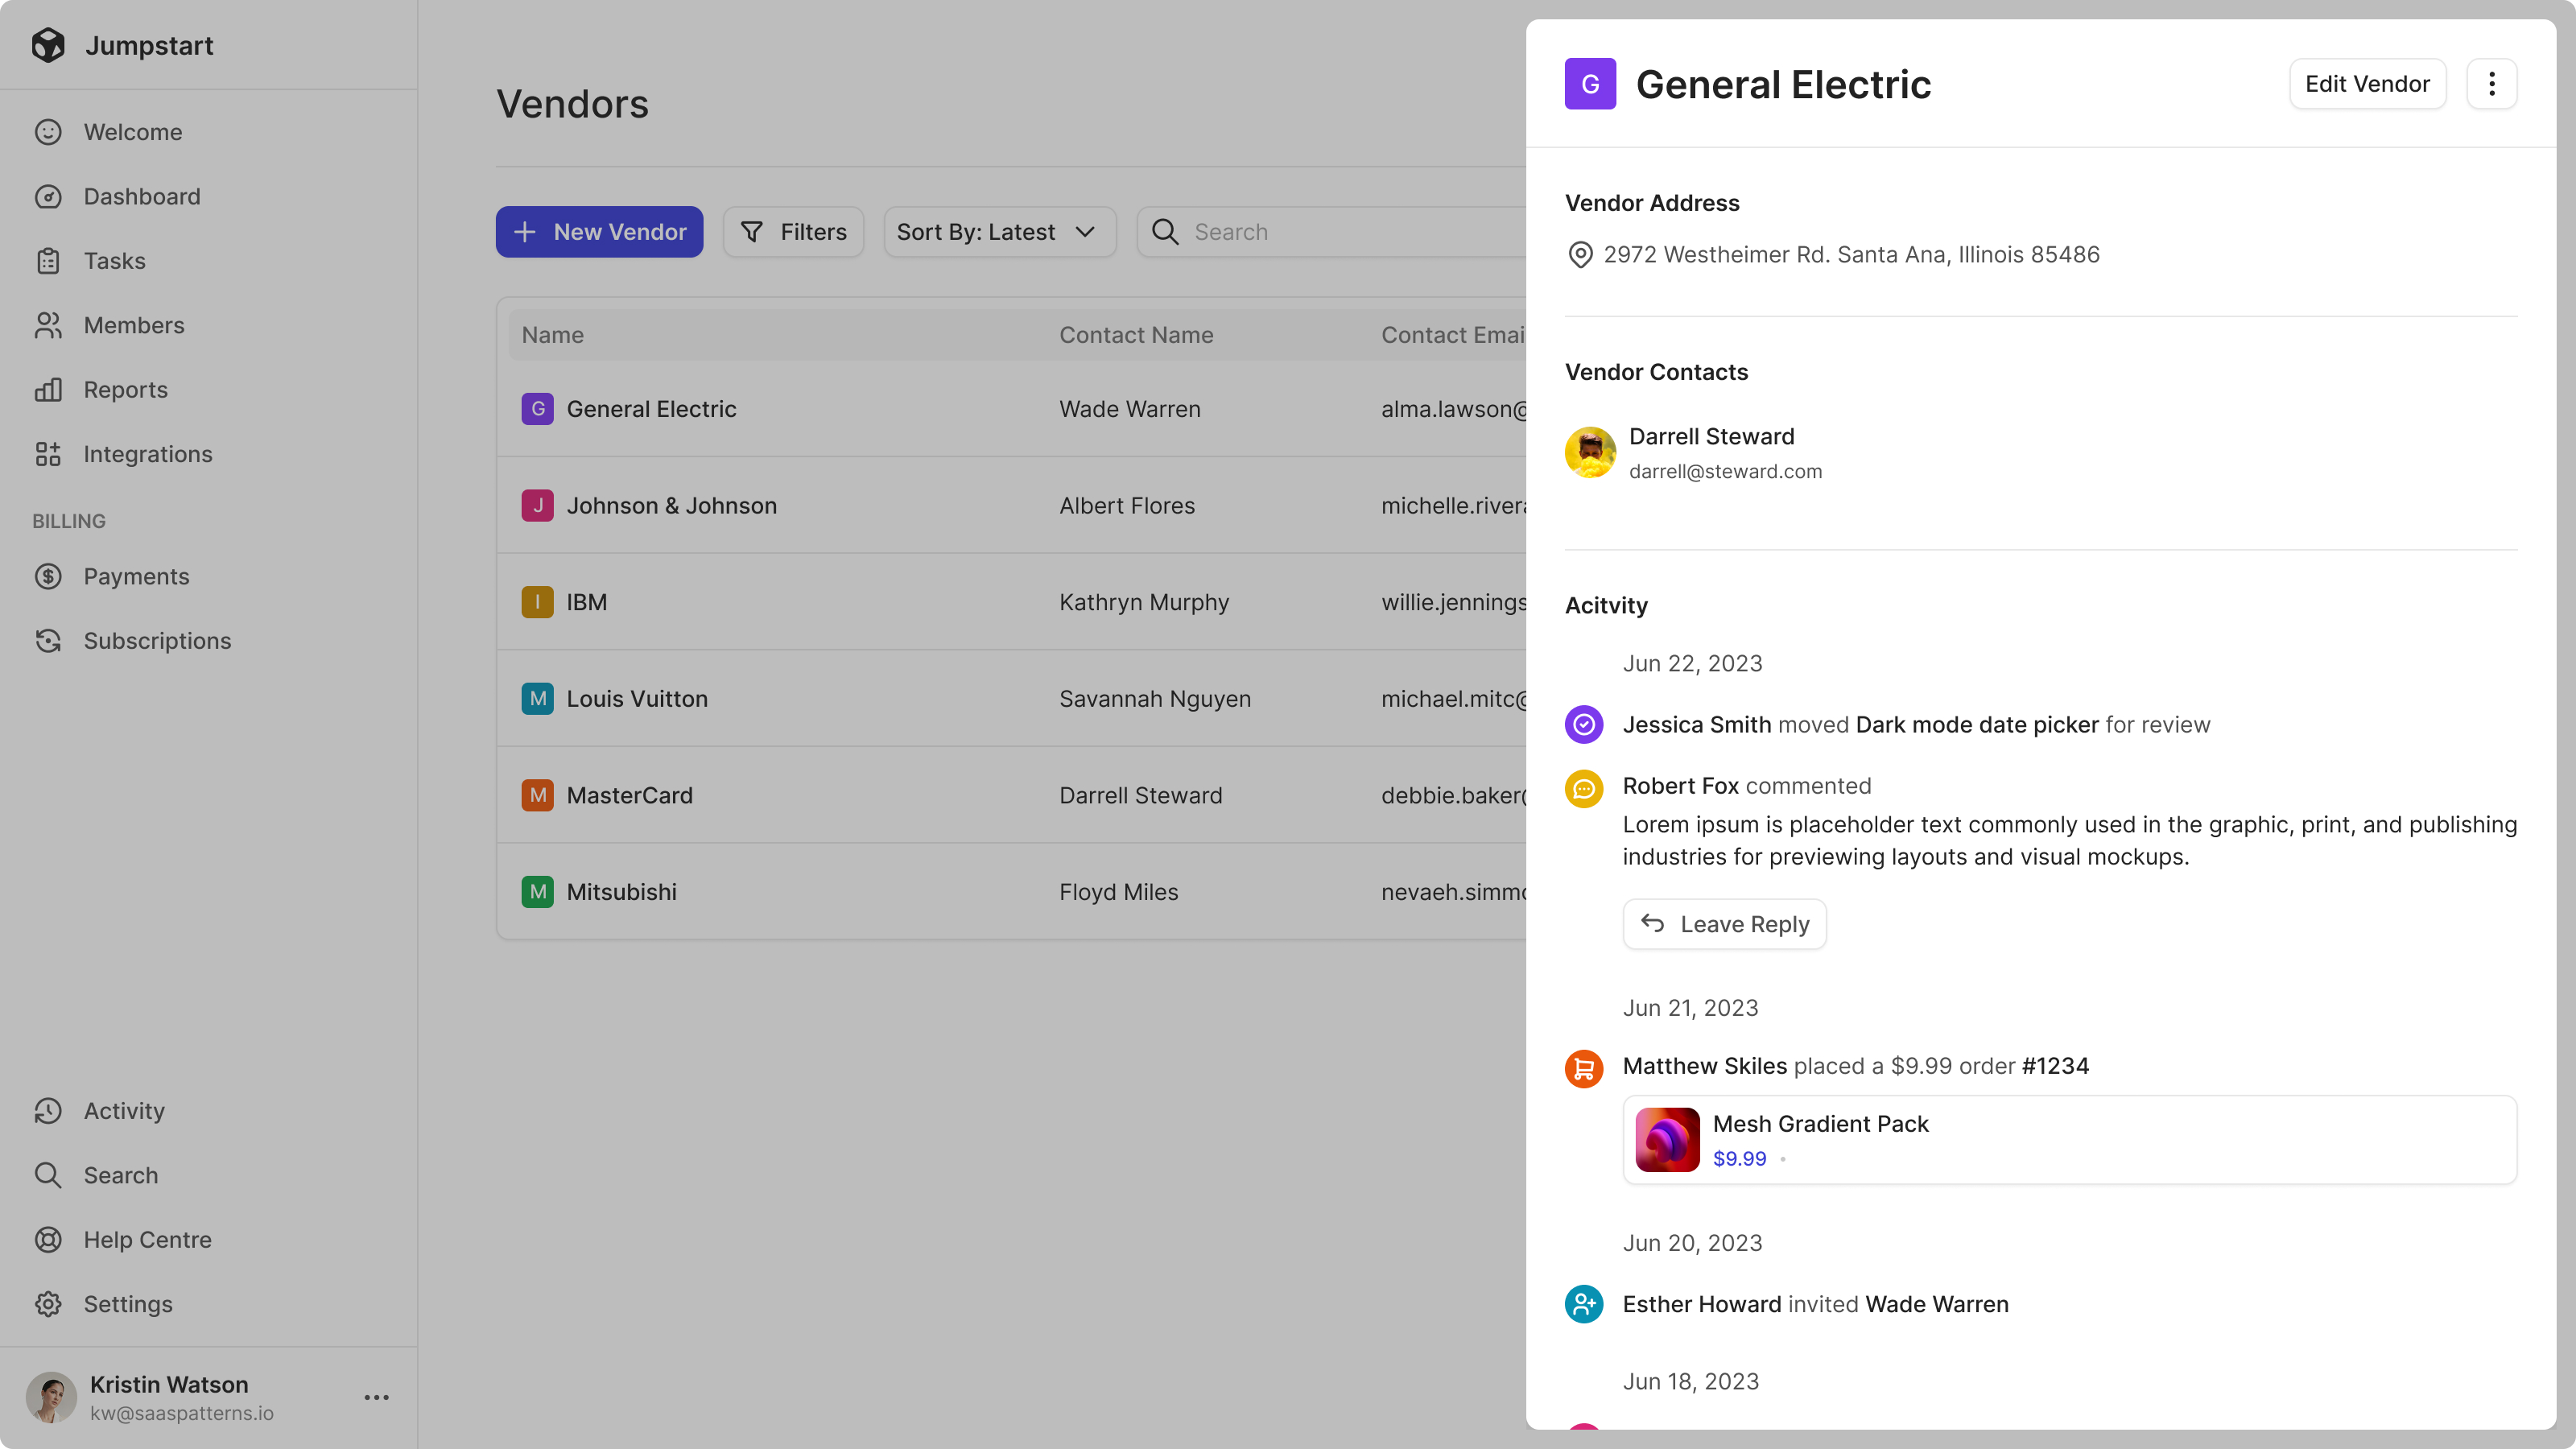The image size is (2576, 1449).
Task: Click the sidebar Search magnifier icon
Action: click(x=48, y=1175)
